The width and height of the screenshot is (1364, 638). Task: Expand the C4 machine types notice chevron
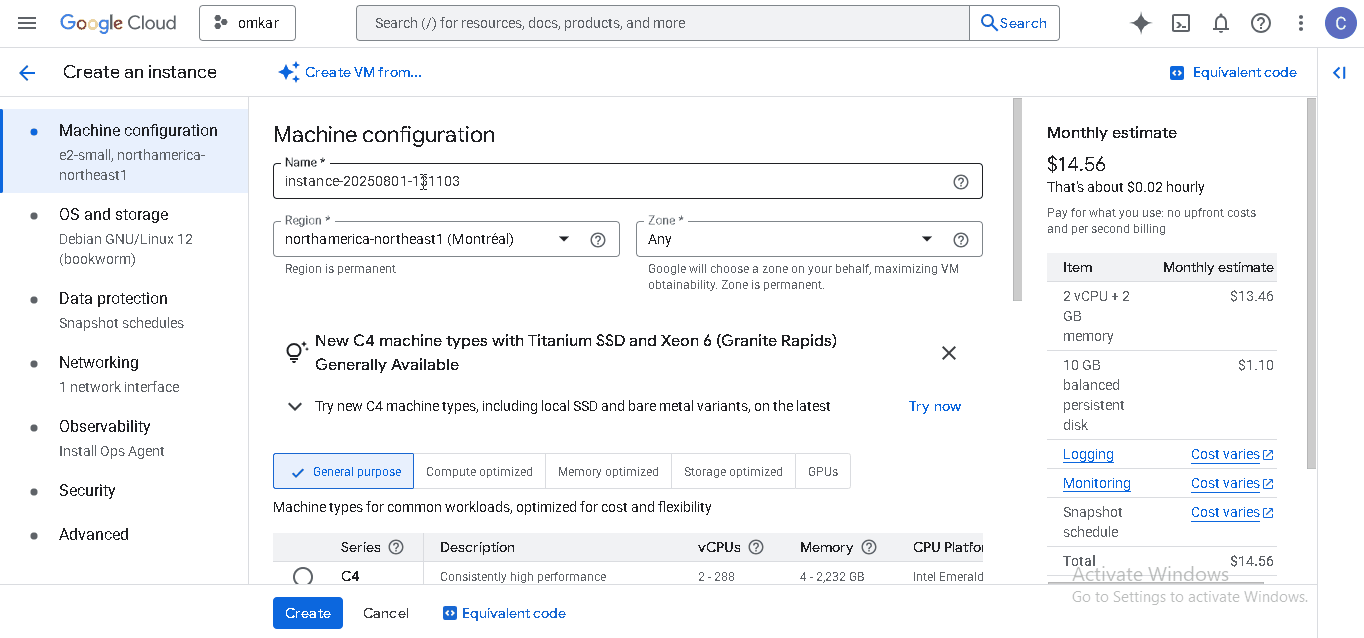coord(295,406)
